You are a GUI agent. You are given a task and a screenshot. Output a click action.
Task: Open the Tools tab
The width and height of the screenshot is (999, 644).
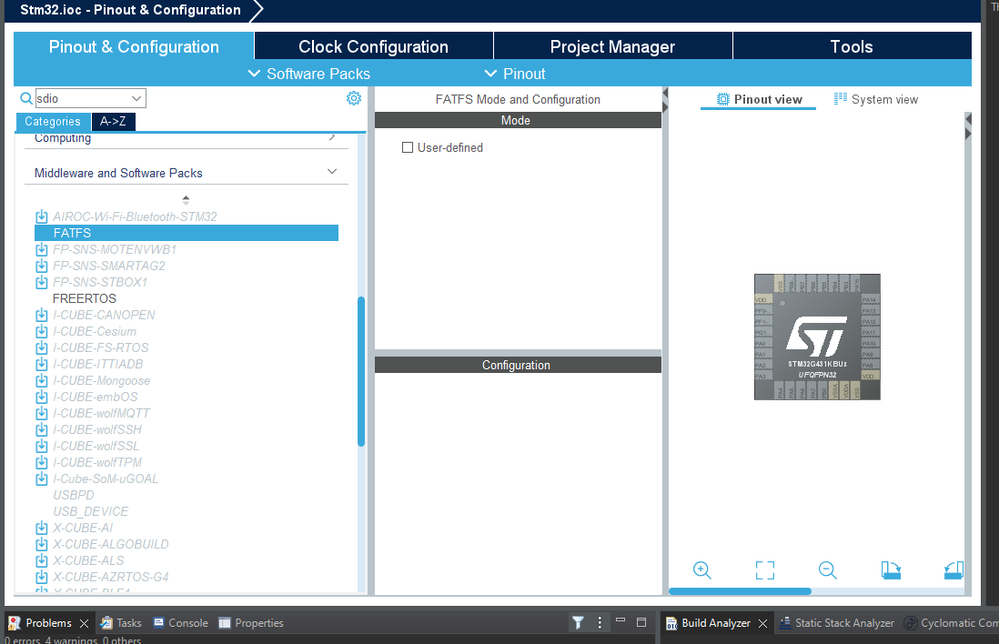point(852,47)
